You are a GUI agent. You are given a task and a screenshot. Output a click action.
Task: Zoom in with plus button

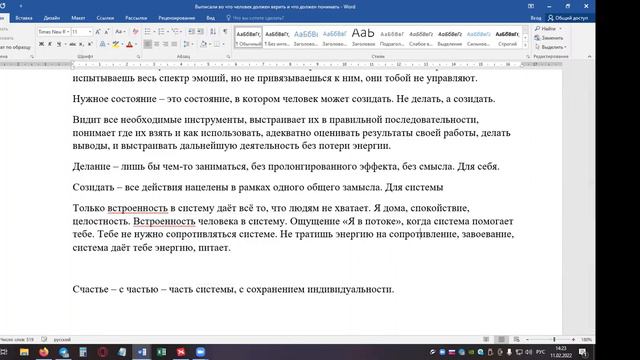[x=573, y=340]
